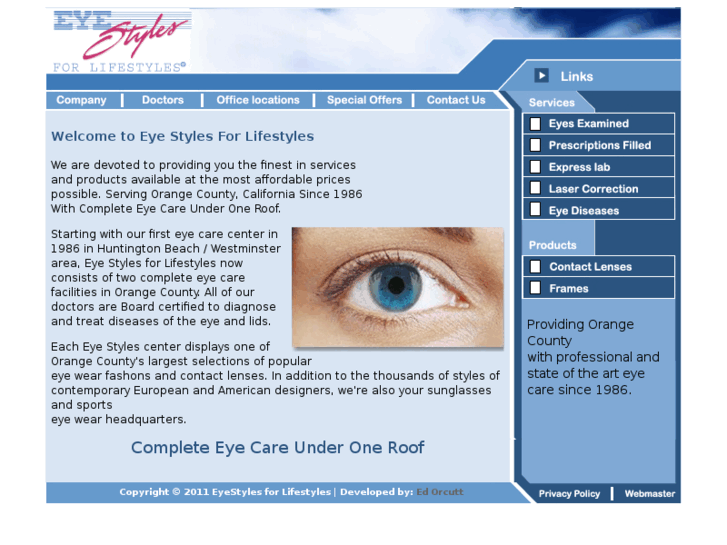727x545 pixels.
Task: Open the Company menu item
Action: pyautogui.click(x=81, y=100)
